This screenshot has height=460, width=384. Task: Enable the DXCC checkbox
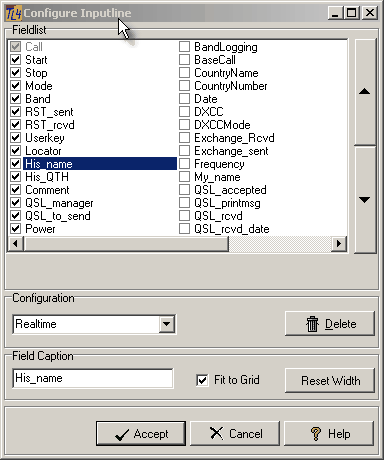(x=184, y=112)
